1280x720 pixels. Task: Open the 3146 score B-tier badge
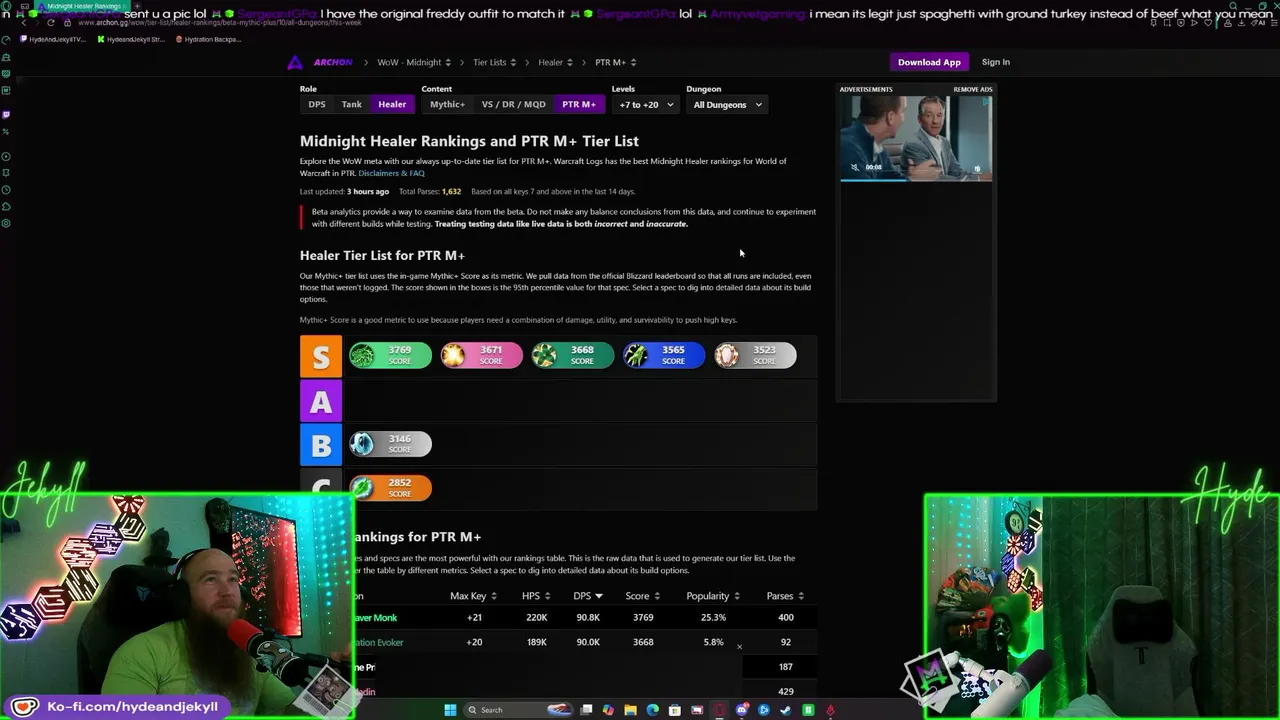pyautogui.click(x=390, y=443)
